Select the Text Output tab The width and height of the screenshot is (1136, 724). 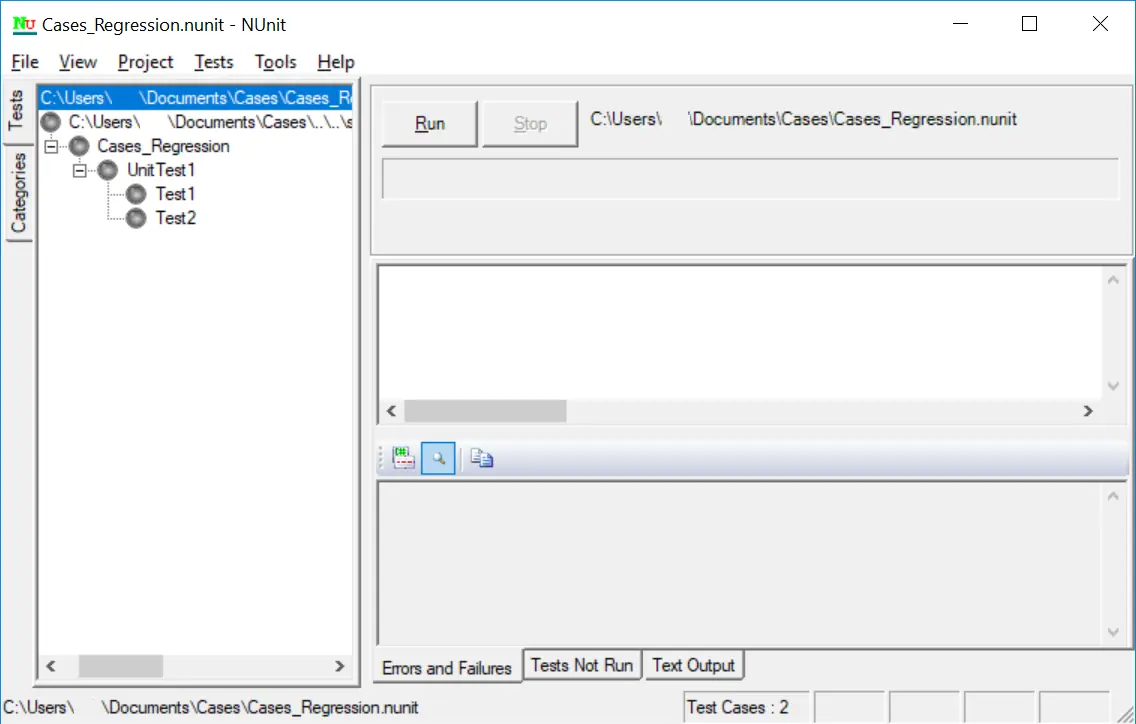coord(694,664)
